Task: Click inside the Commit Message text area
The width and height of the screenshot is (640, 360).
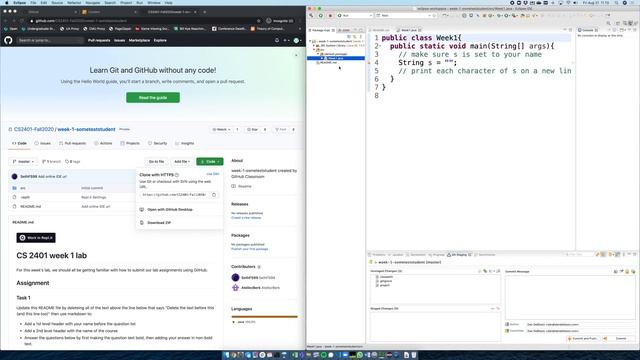Action: 570,297
